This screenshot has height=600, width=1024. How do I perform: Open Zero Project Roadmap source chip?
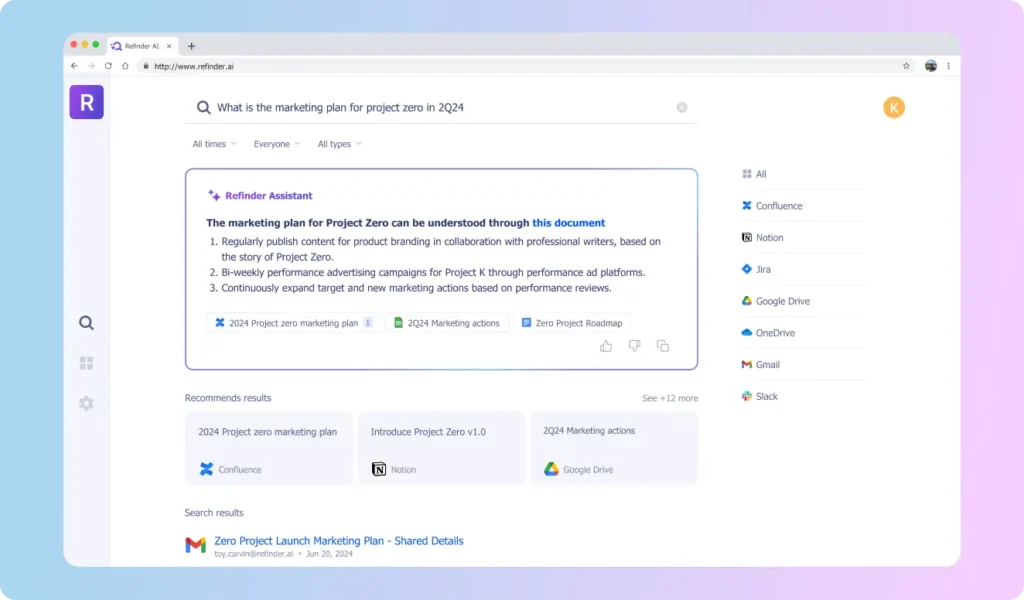point(572,323)
